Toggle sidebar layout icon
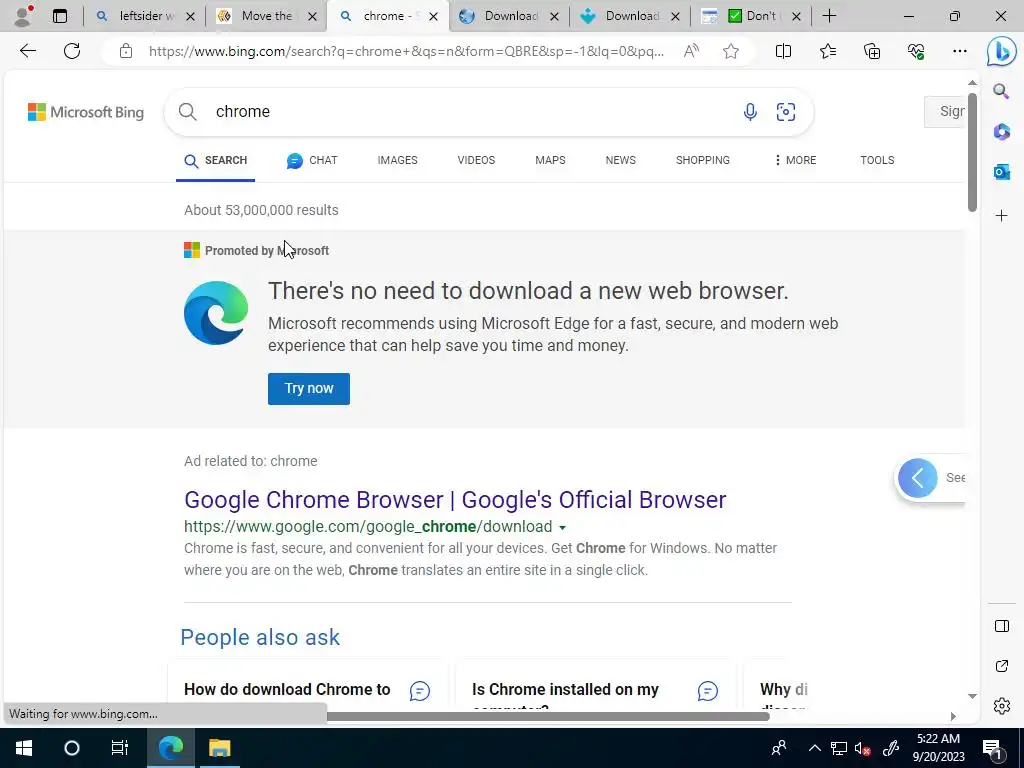 click(x=1002, y=626)
